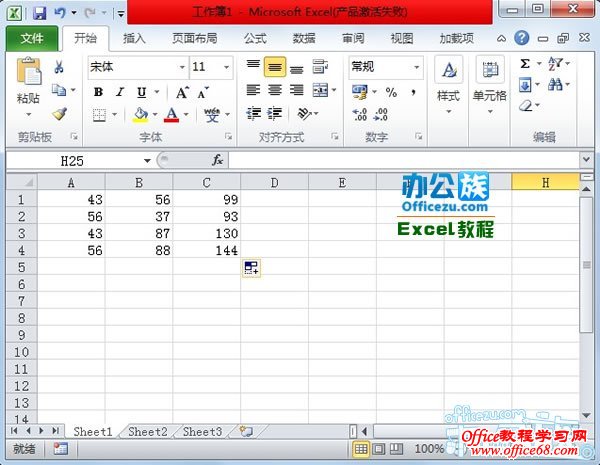This screenshot has height=465, width=600.
Task: Toggle Center horizontal alignment
Action: coord(274,90)
